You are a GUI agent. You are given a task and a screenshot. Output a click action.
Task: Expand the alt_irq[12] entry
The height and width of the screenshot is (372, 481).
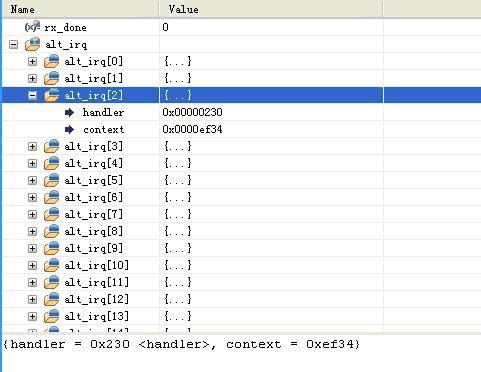click(x=32, y=299)
